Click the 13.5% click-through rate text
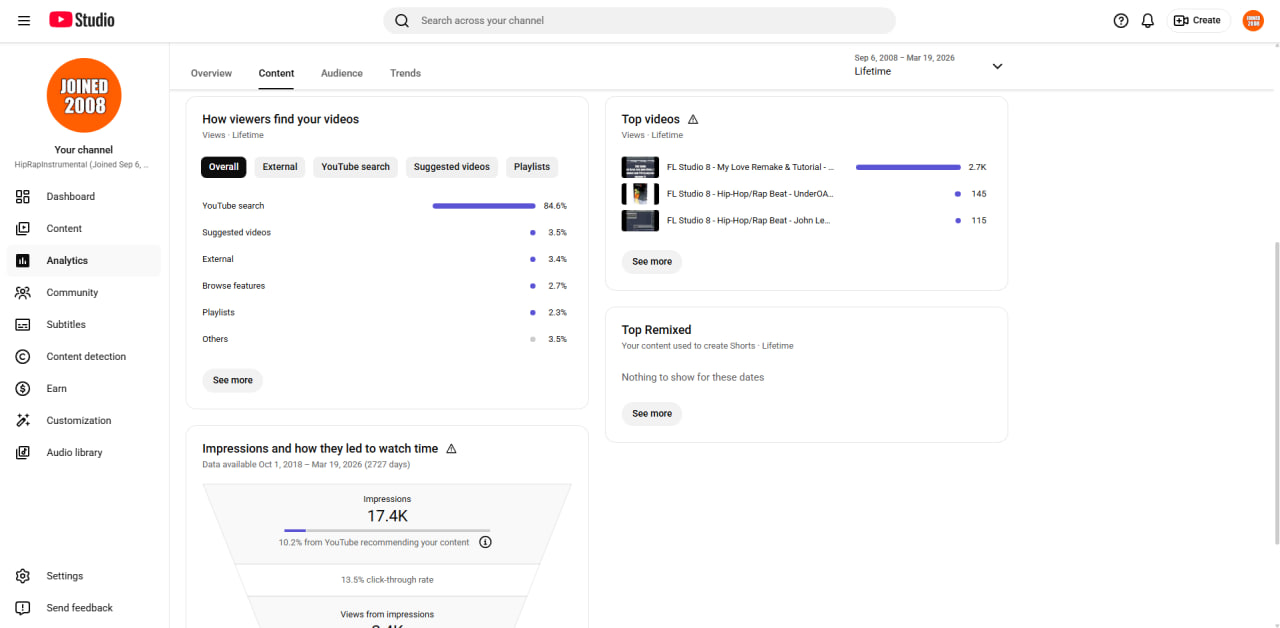 pyautogui.click(x=387, y=580)
